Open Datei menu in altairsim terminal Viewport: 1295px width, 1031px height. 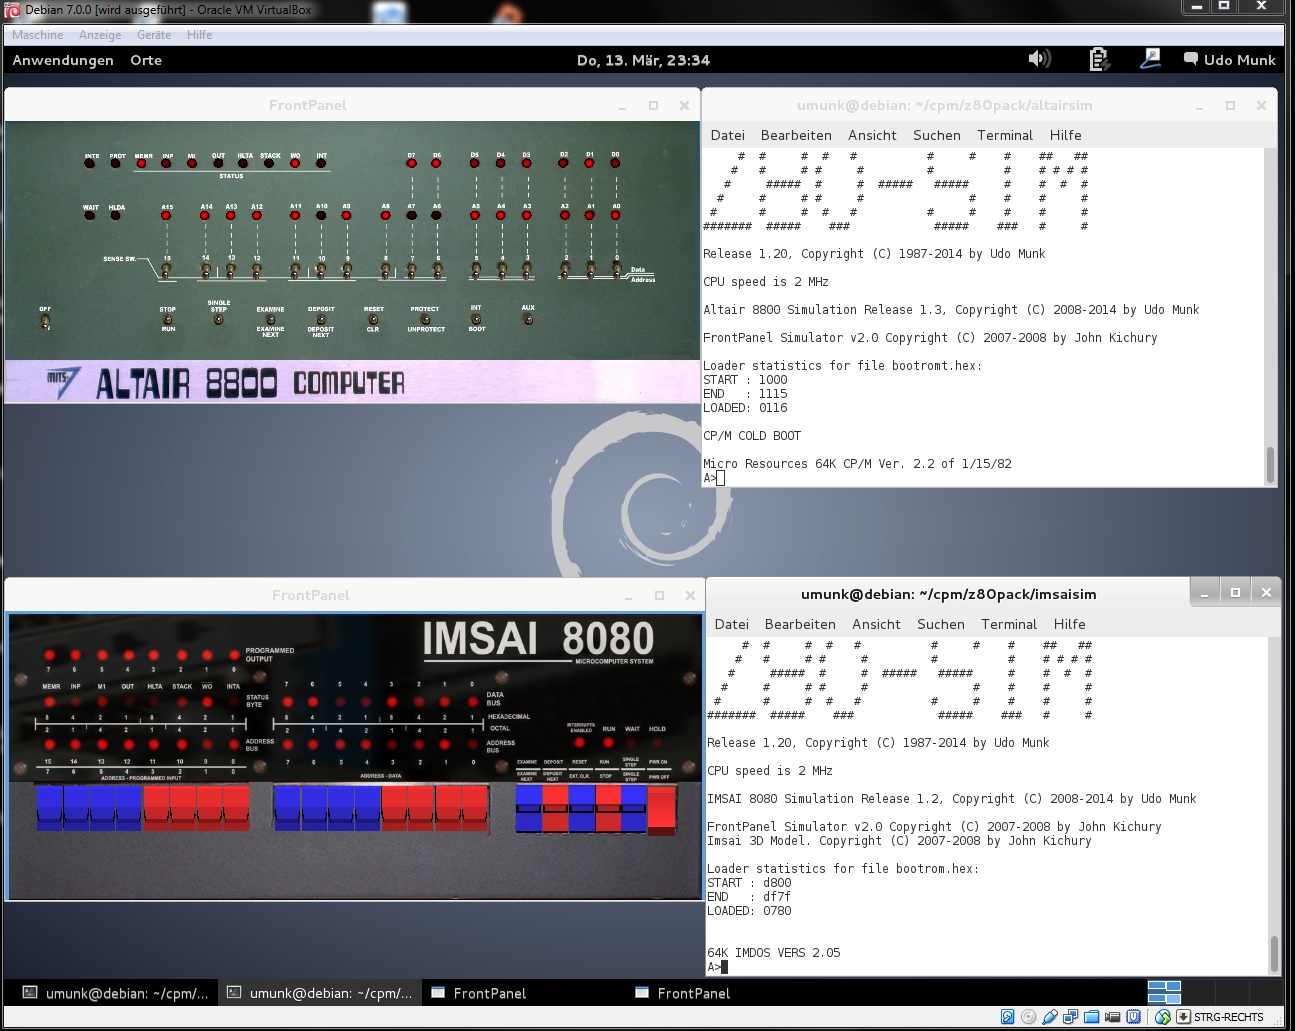pos(727,135)
